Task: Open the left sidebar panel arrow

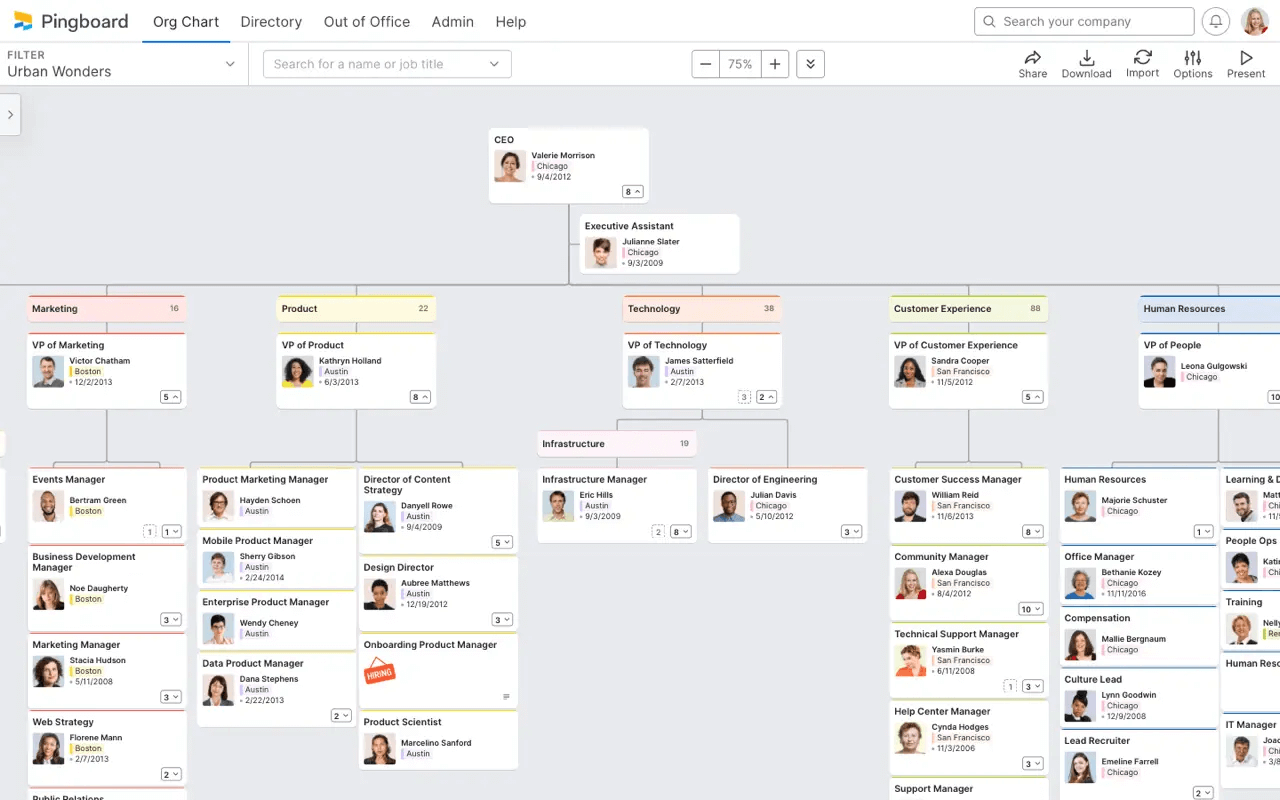Action: pyautogui.click(x=10, y=115)
